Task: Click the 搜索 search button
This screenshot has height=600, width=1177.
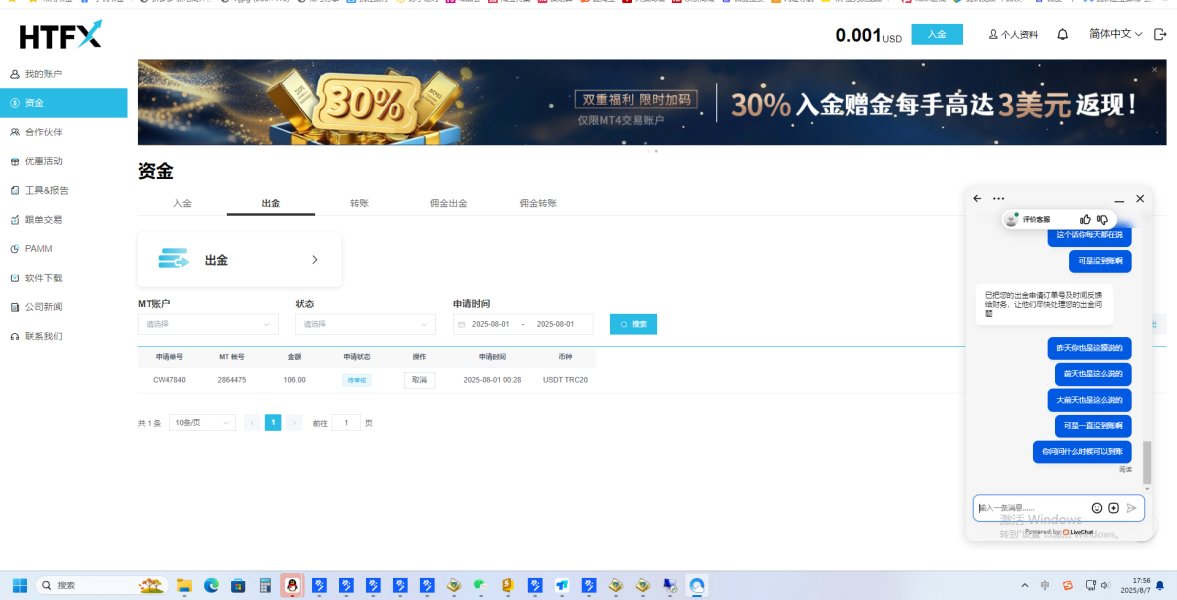Action: 633,324
